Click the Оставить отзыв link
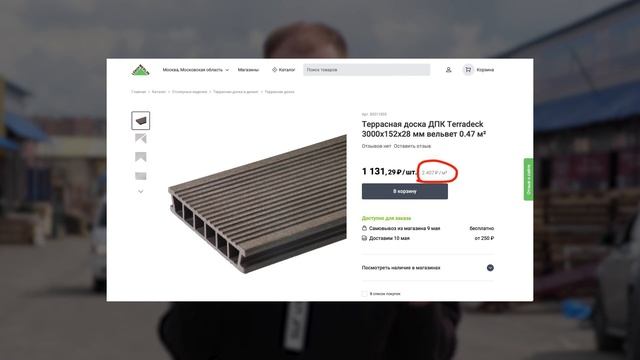Image resolution: width=640 pixels, height=360 pixels. click(412, 146)
